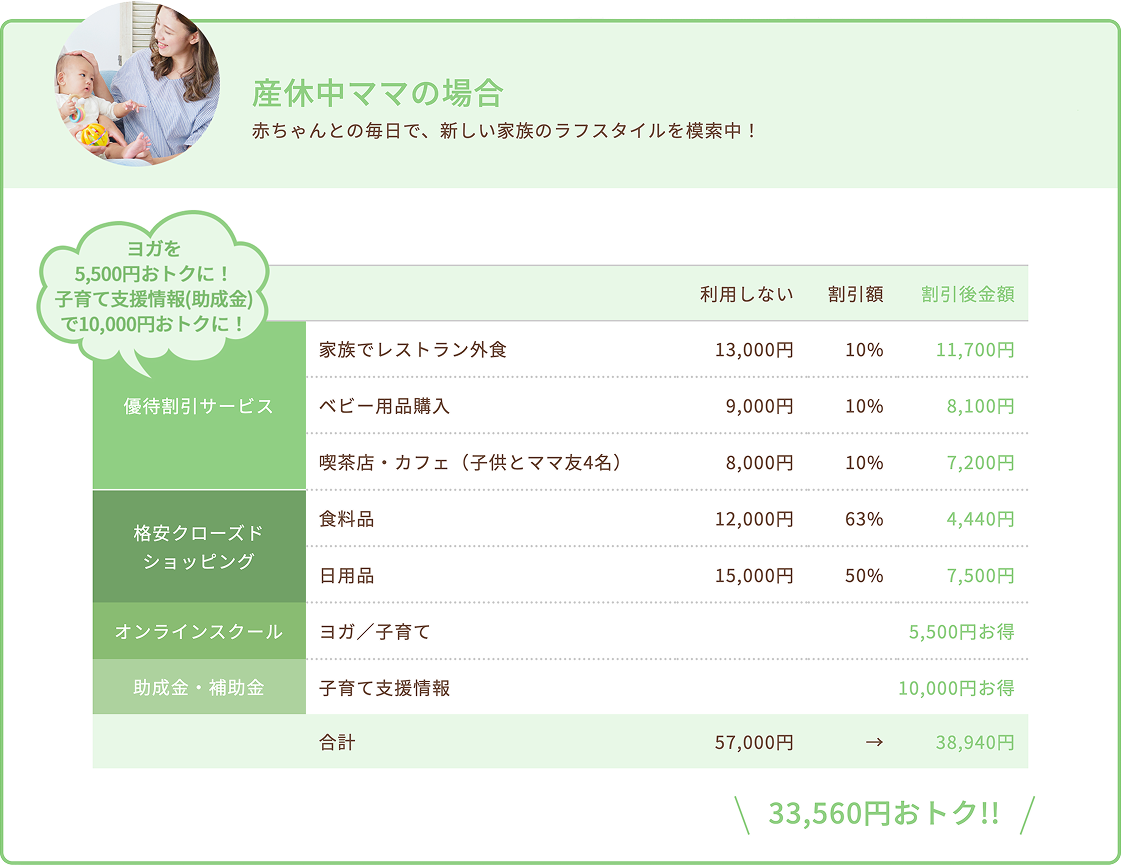Click the 助成金・補助金 category label

tap(198, 688)
